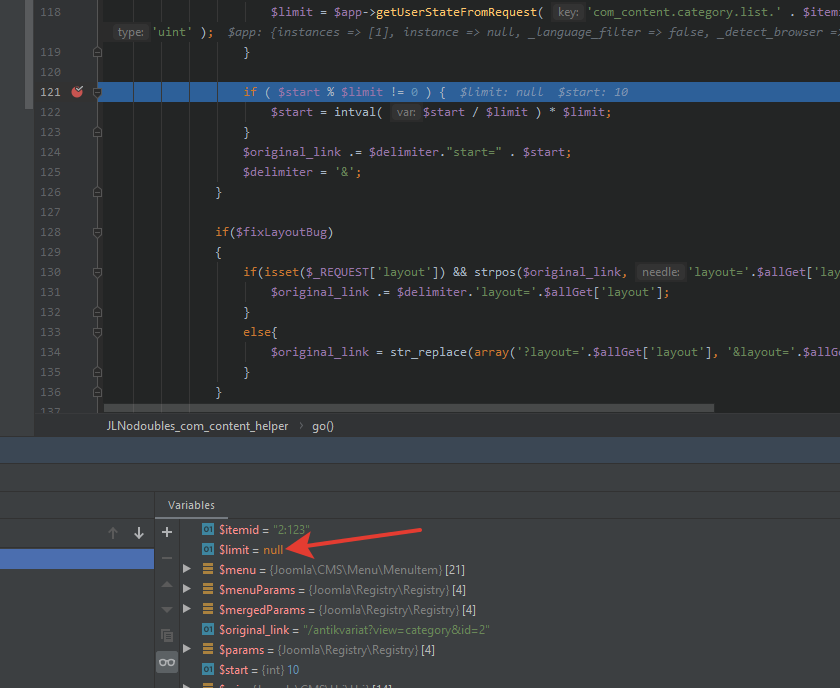
Task: Click the $original_link value type icon
Action: 208,629
